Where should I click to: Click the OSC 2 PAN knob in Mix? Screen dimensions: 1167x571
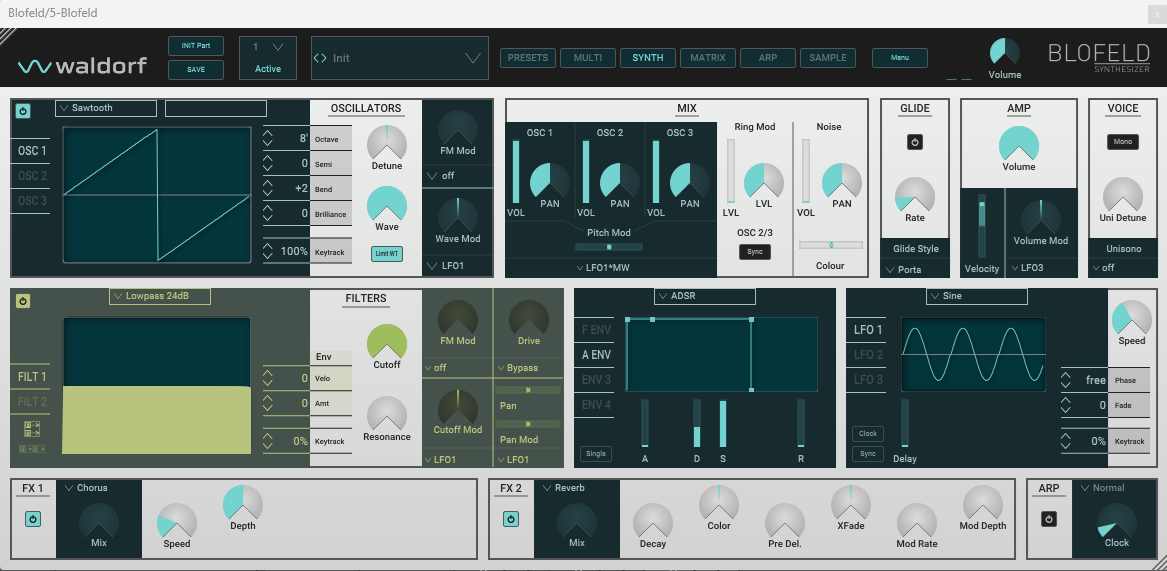620,181
